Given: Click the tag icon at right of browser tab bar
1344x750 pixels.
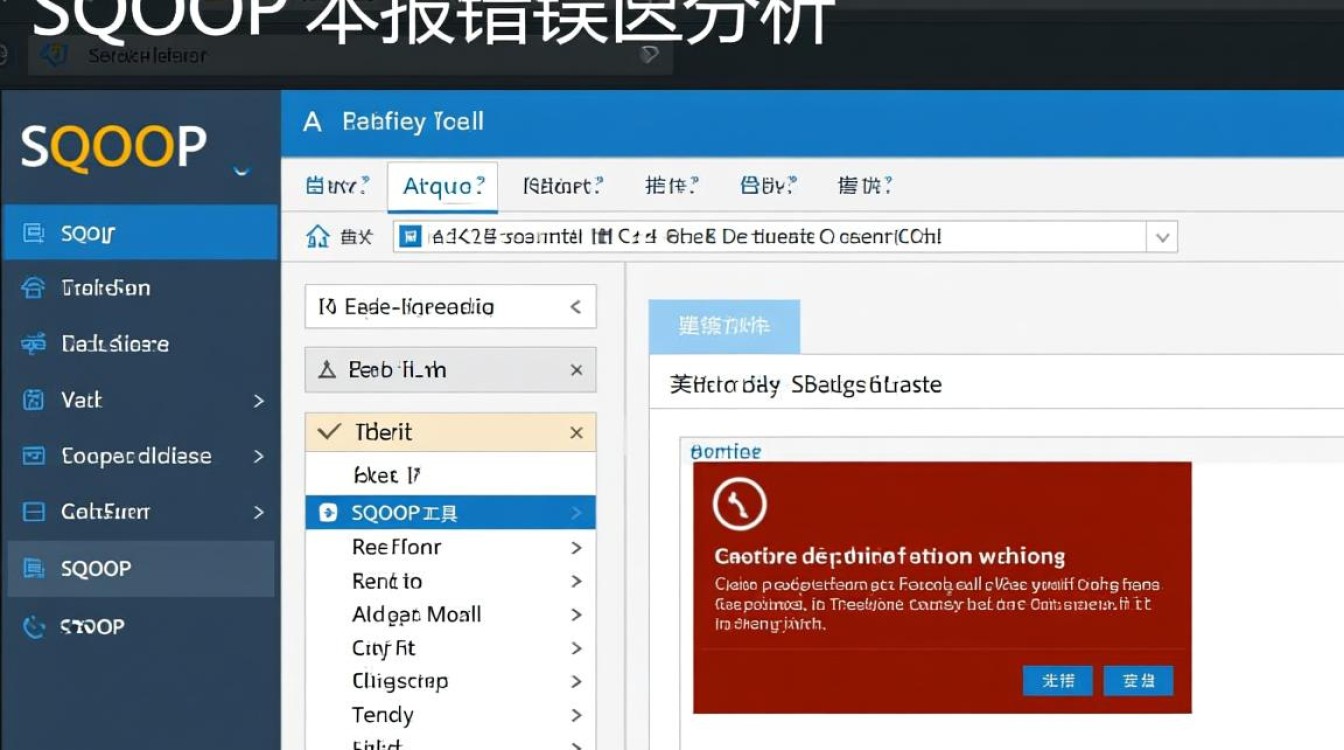Looking at the screenshot, I should coord(649,55).
